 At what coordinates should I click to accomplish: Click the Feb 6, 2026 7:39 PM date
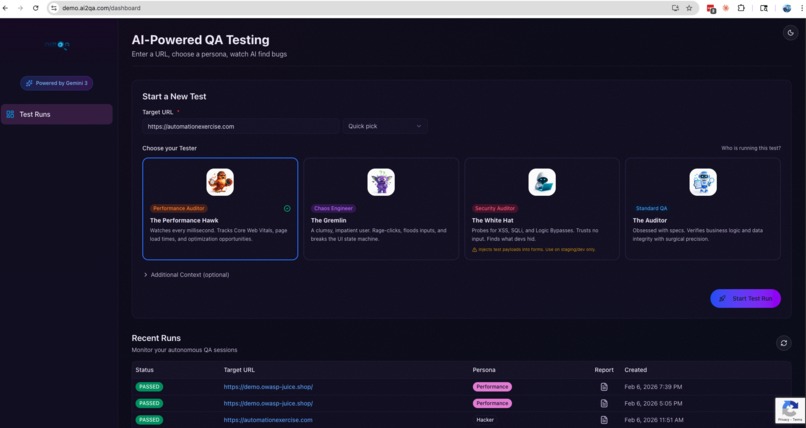[653, 387]
